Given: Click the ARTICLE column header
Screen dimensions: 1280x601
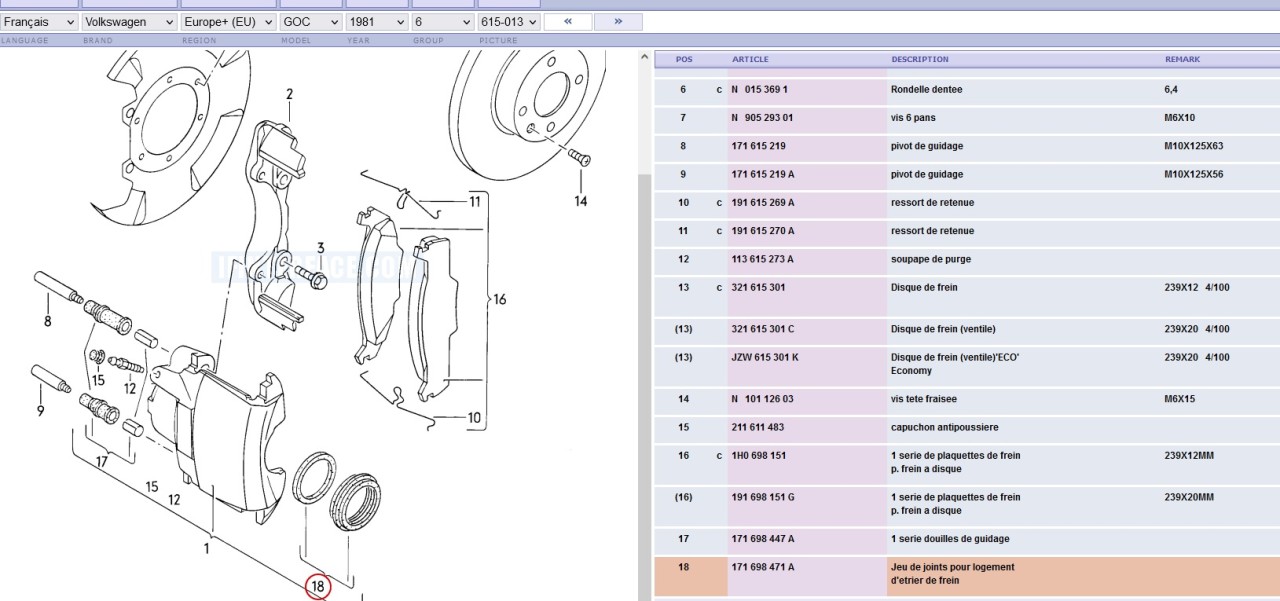Looking at the screenshot, I should [750, 59].
